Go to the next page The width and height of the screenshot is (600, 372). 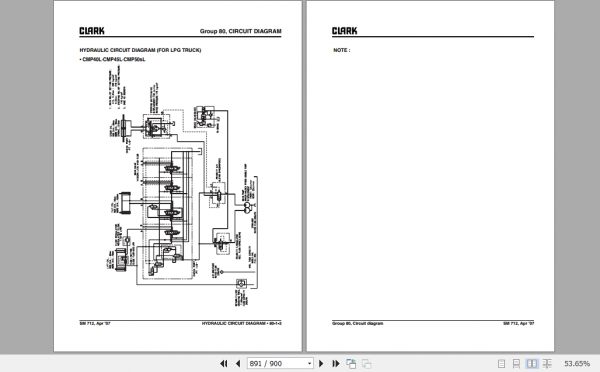(x=321, y=363)
